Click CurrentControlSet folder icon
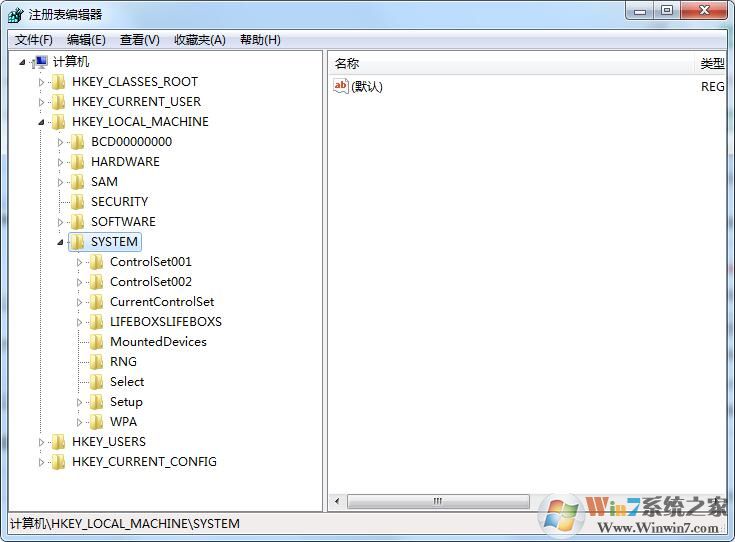The width and height of the screenshot is (735, 542). pos(97,302)
